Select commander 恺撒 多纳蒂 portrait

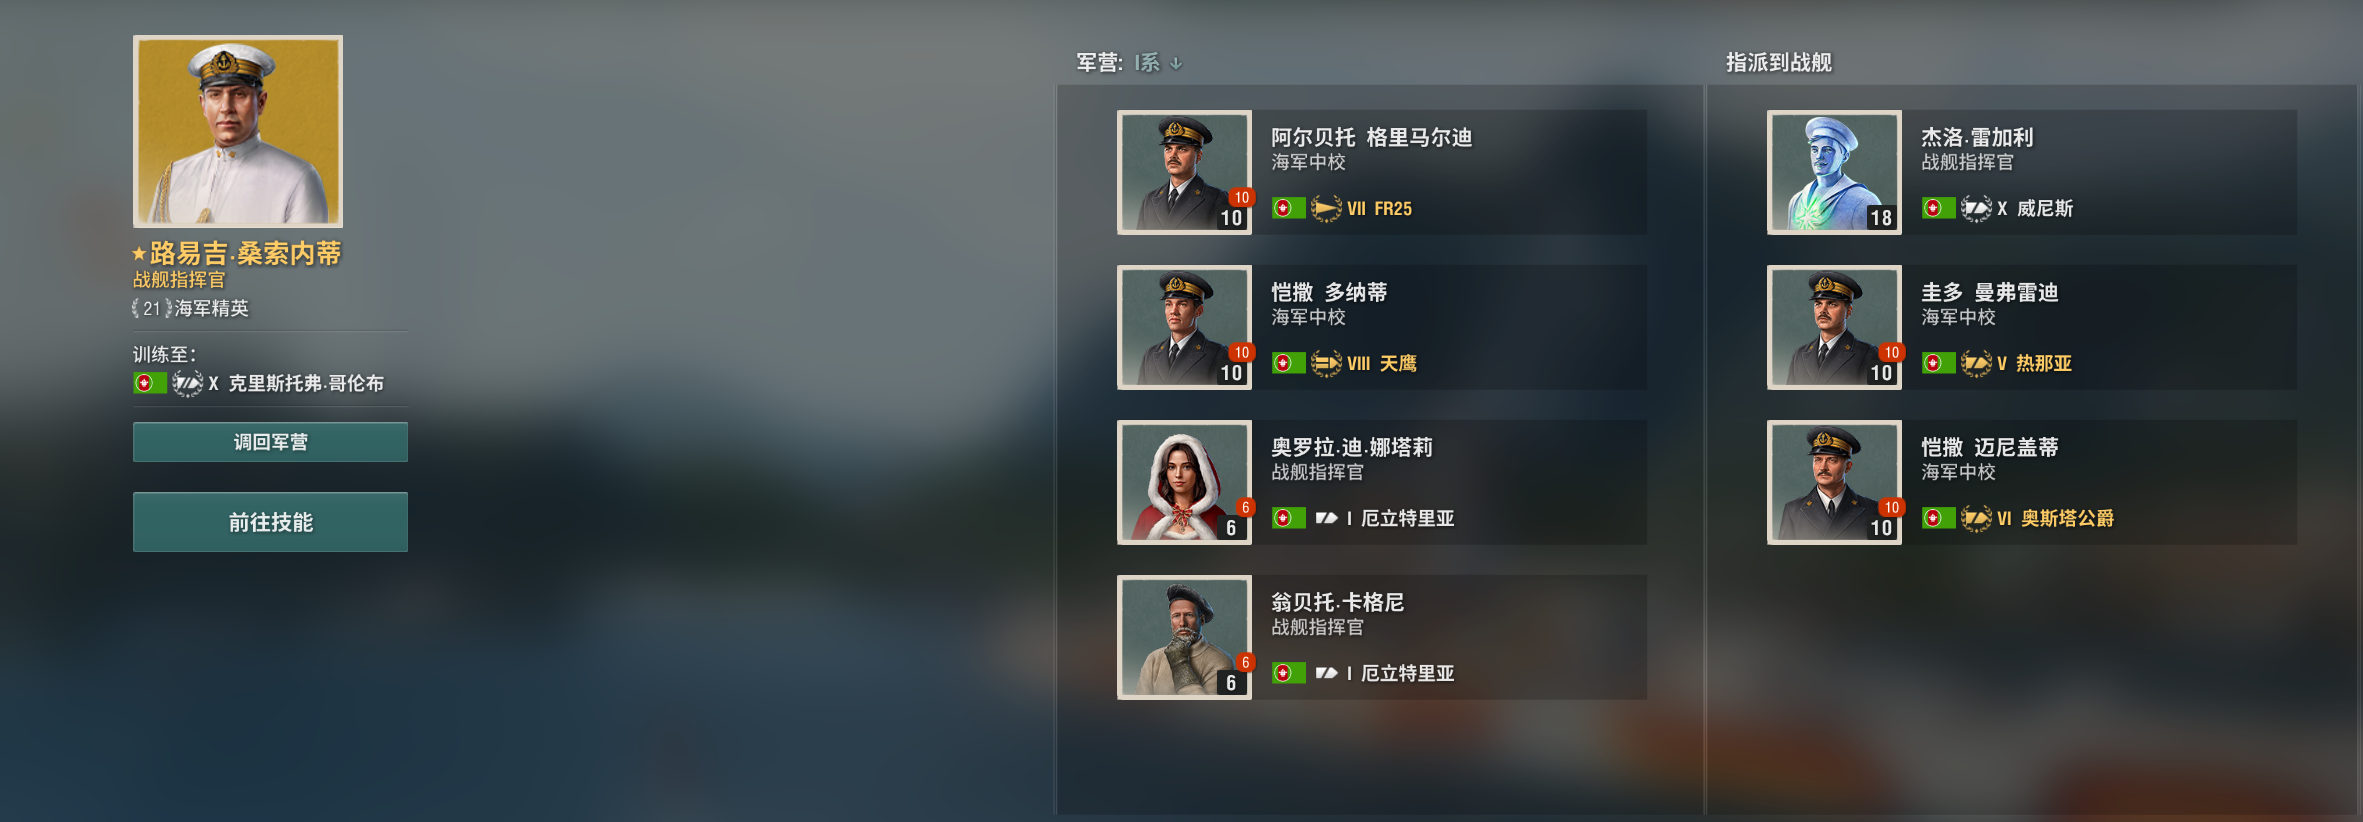(1184, 327)
